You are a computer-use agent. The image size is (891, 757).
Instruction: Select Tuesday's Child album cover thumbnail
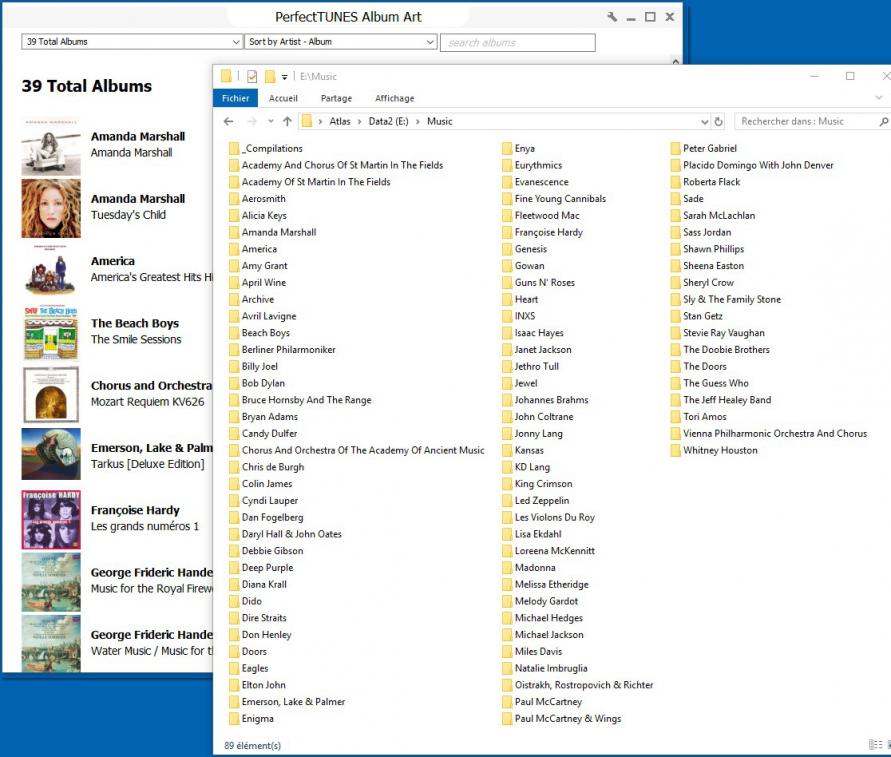(x=51, y=208)
